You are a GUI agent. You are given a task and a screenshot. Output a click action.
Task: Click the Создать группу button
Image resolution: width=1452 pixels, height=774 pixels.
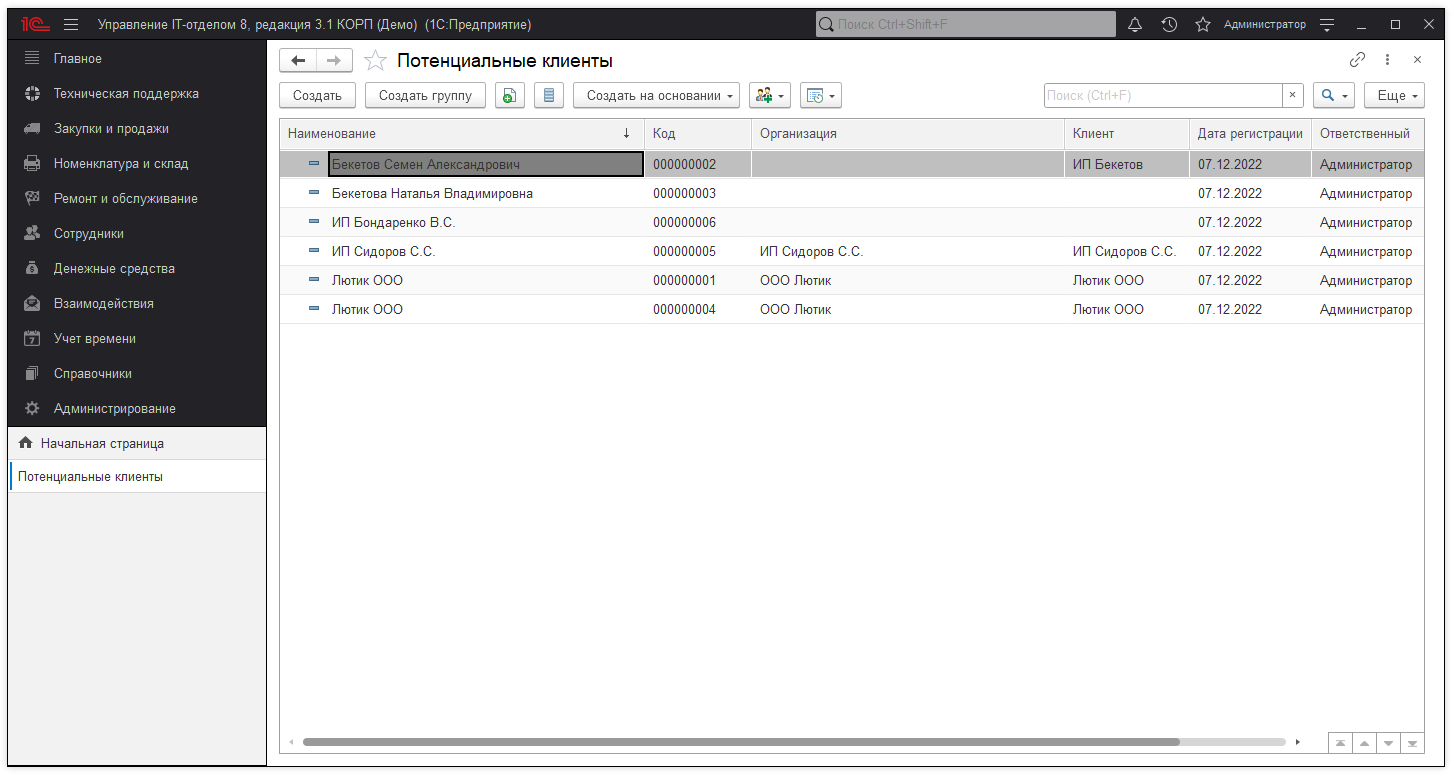425,95
